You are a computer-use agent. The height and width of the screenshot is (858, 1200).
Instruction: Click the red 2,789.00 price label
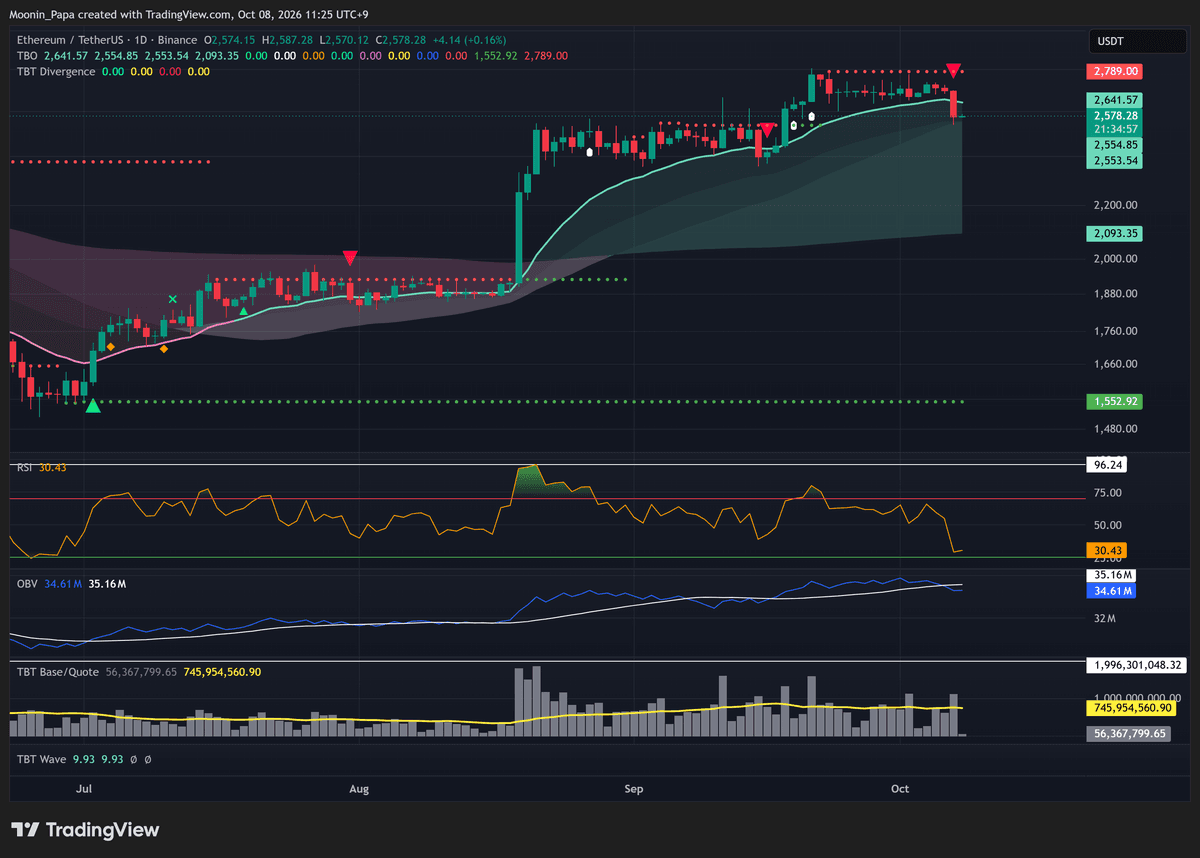pos(1114,71)
